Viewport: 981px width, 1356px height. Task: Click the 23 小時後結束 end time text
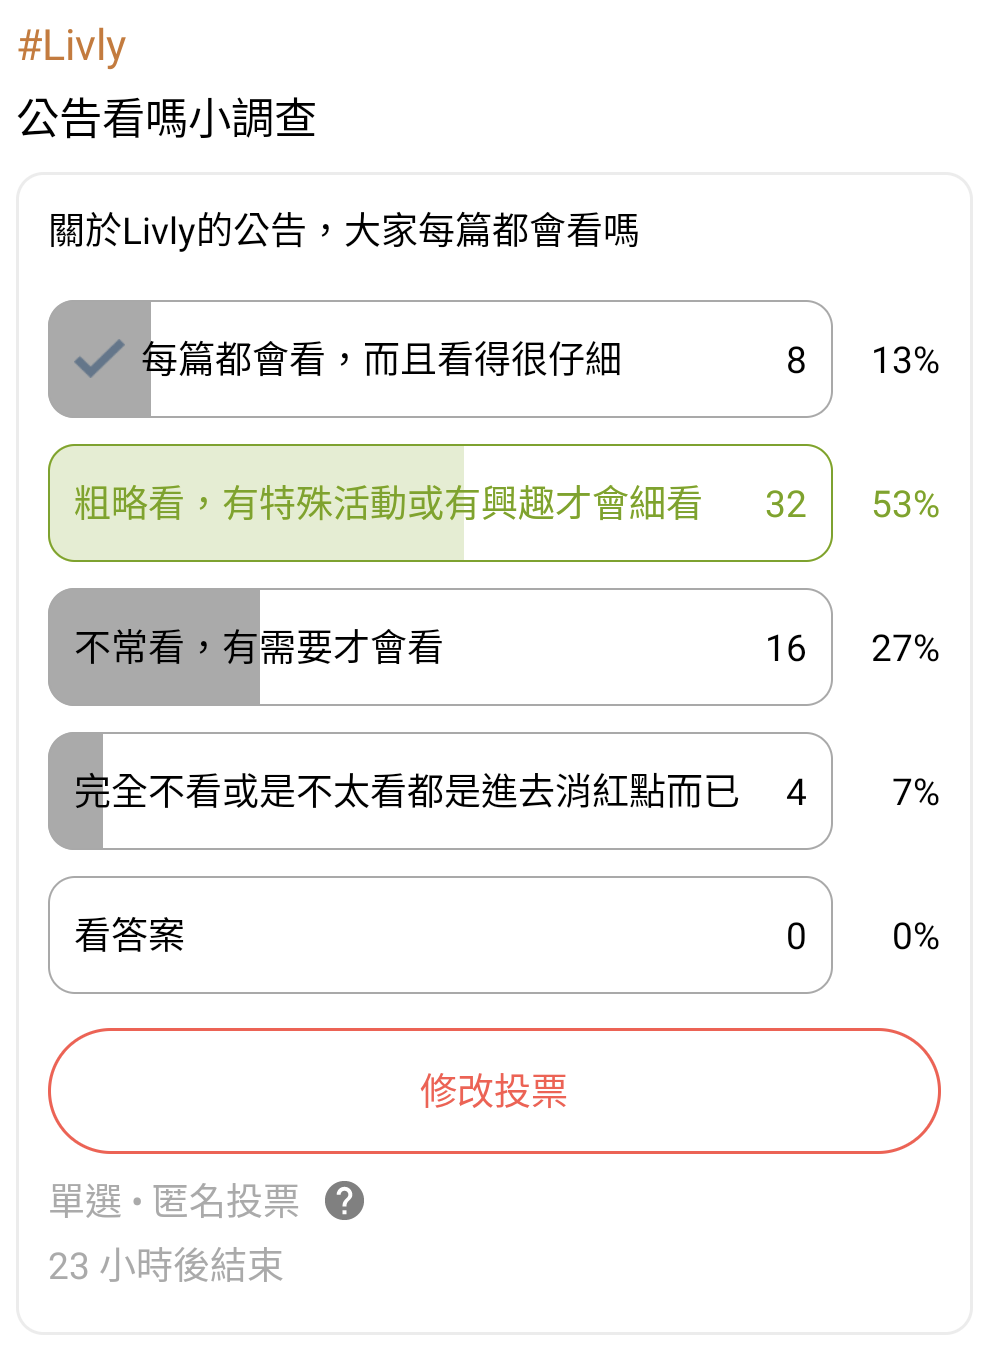[166, 1266]
